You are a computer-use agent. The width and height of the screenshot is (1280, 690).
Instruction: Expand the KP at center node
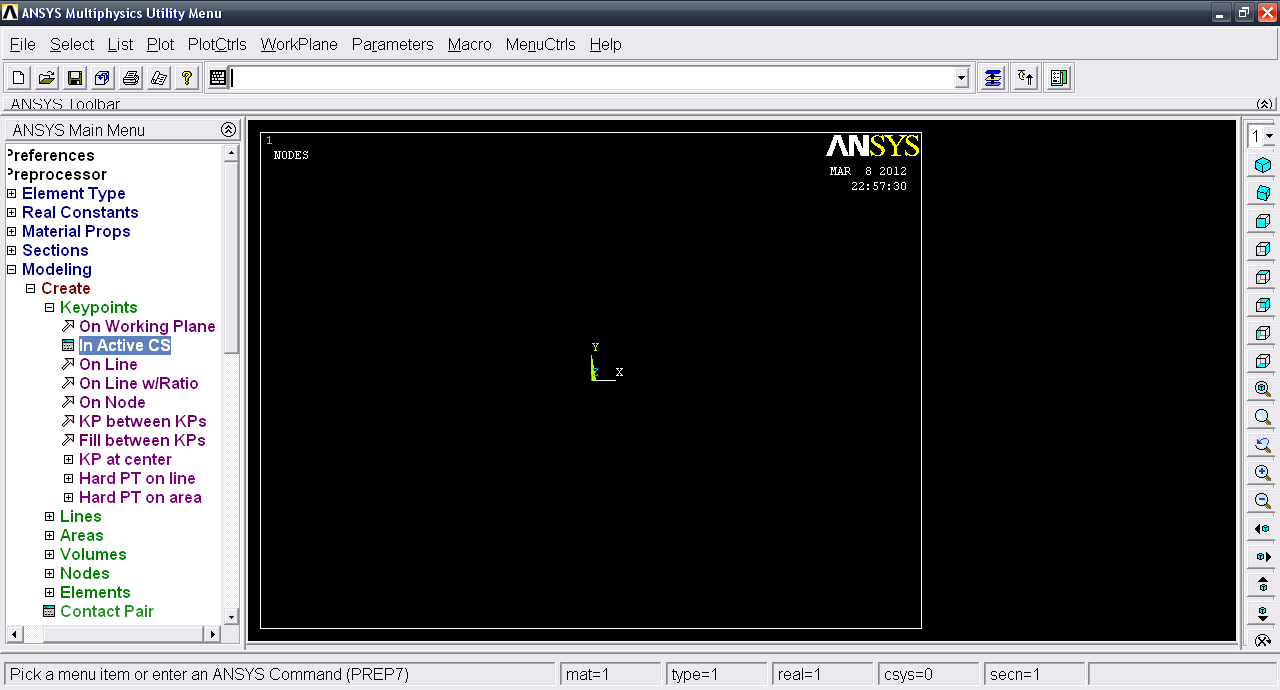point(69,460)
